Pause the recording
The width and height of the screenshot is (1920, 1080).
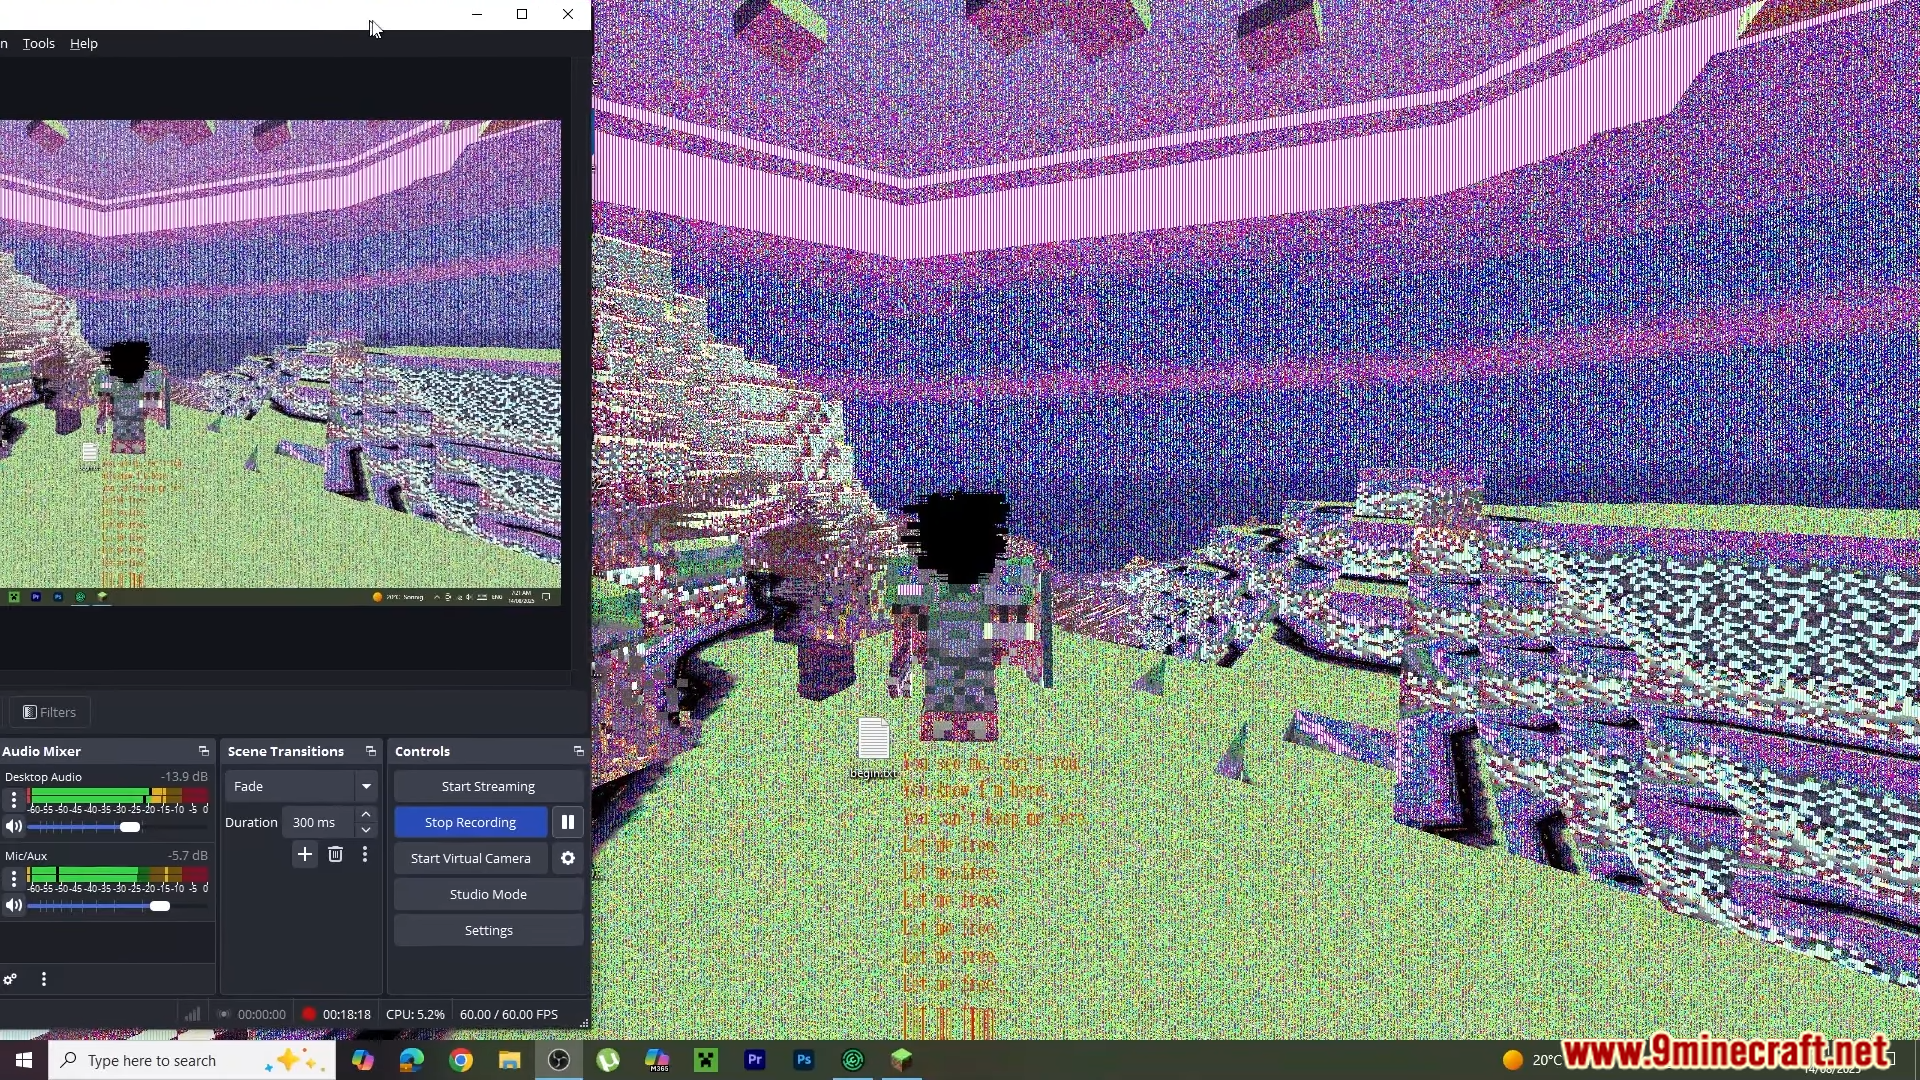[x=568, y=822]
